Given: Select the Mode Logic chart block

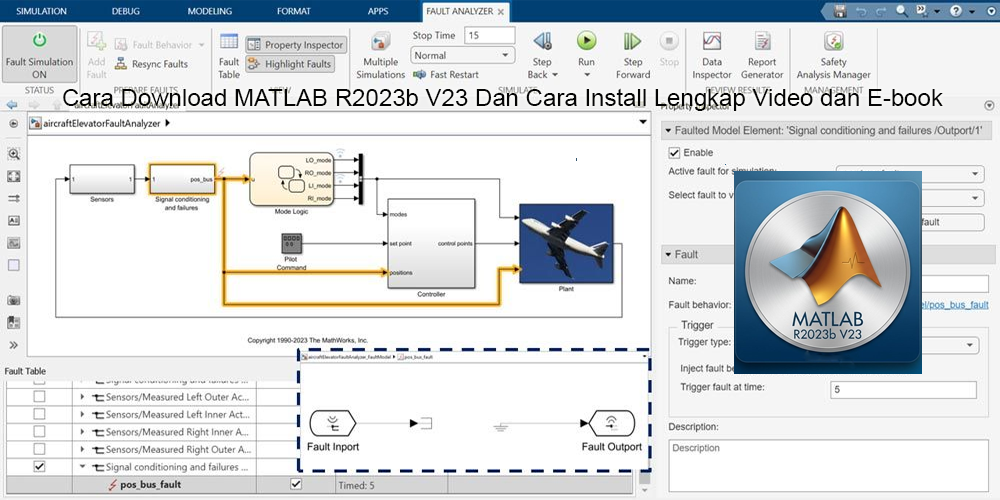Looking at the screenshot, I should 292,179.
